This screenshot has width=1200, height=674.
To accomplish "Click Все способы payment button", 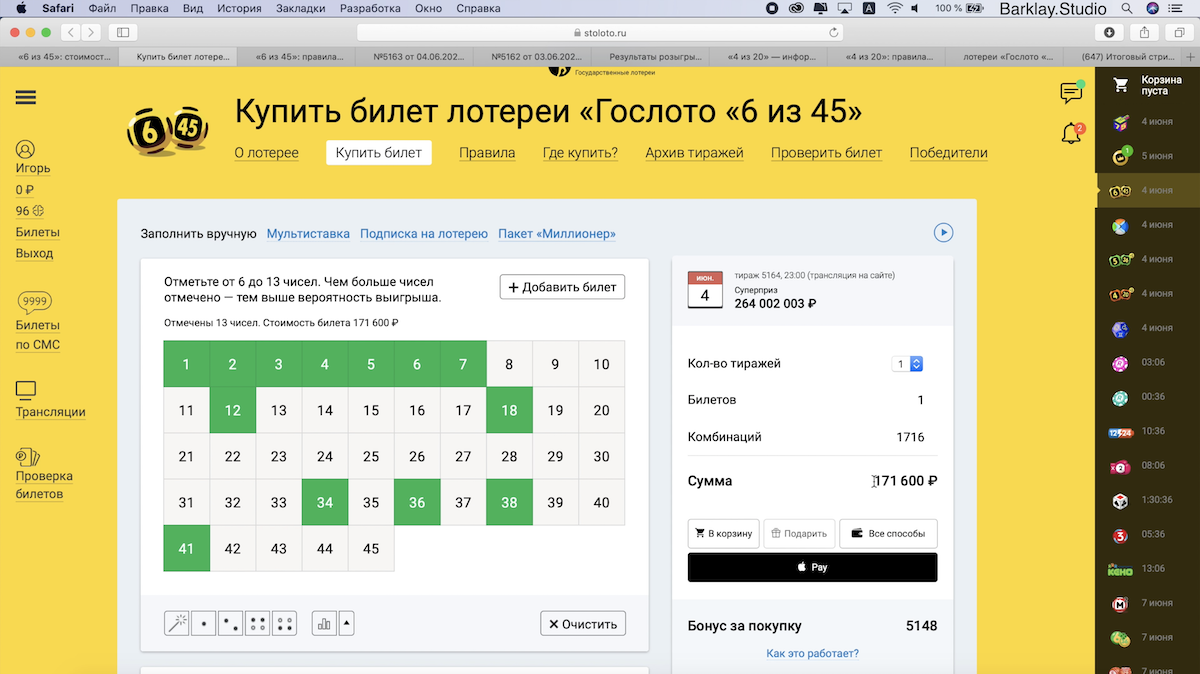I will coord(888,533).
